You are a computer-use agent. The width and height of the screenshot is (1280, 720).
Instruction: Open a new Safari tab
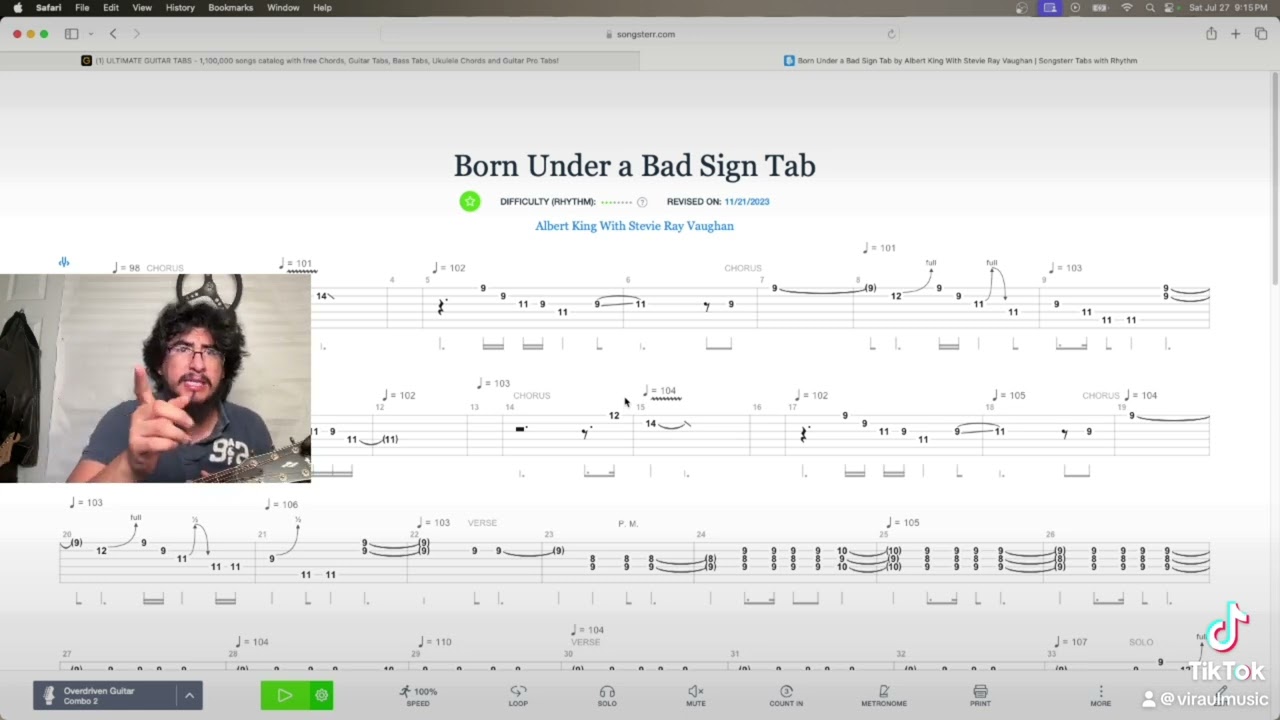(x=1236, y=34)
